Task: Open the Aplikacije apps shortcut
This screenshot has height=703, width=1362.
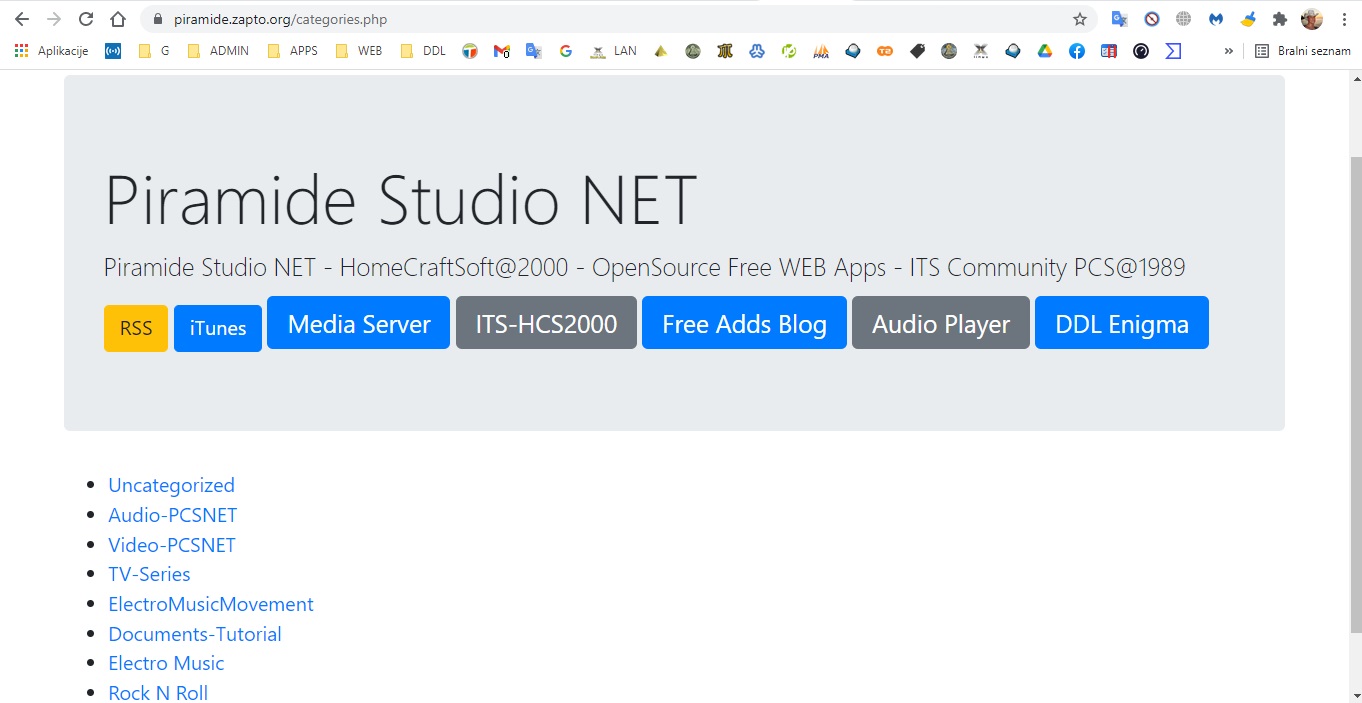Action: 51,51
